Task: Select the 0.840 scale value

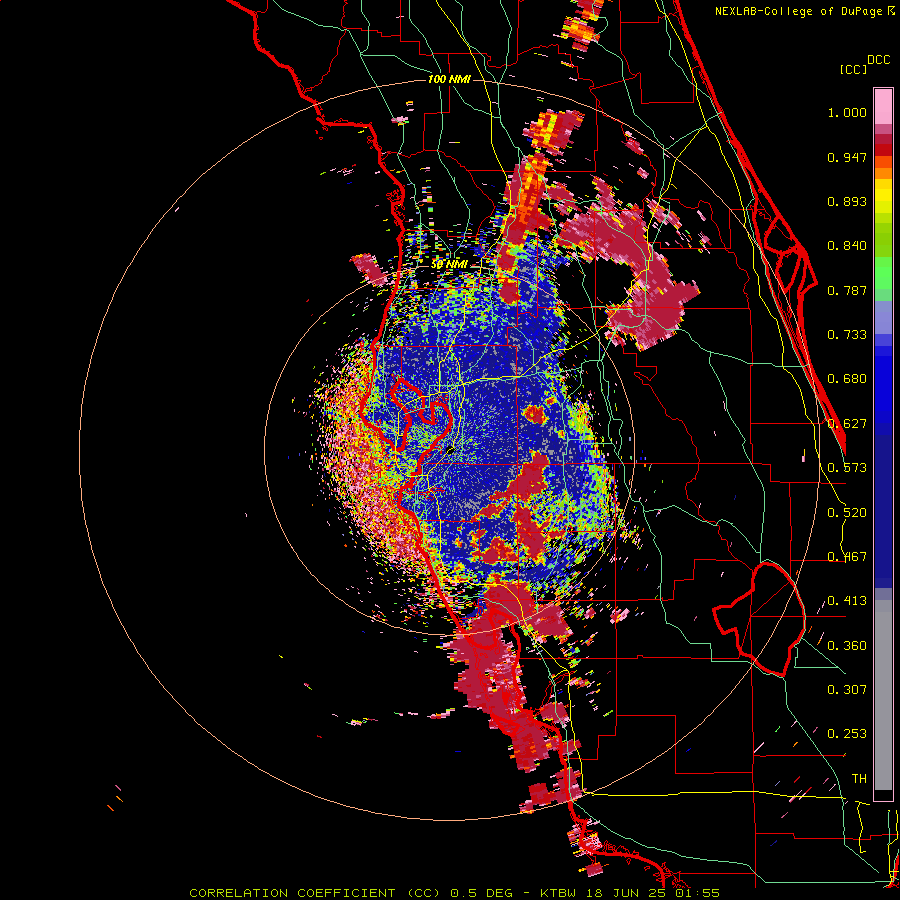Action: click(847, 246)
